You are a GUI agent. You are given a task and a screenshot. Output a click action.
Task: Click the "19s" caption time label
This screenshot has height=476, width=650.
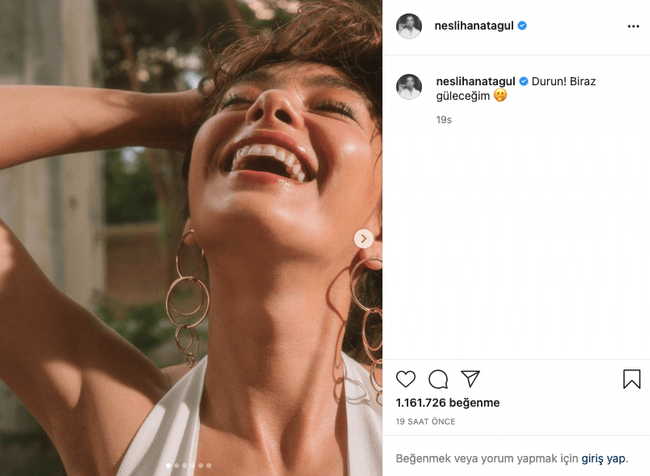click(x=444, y=119)
